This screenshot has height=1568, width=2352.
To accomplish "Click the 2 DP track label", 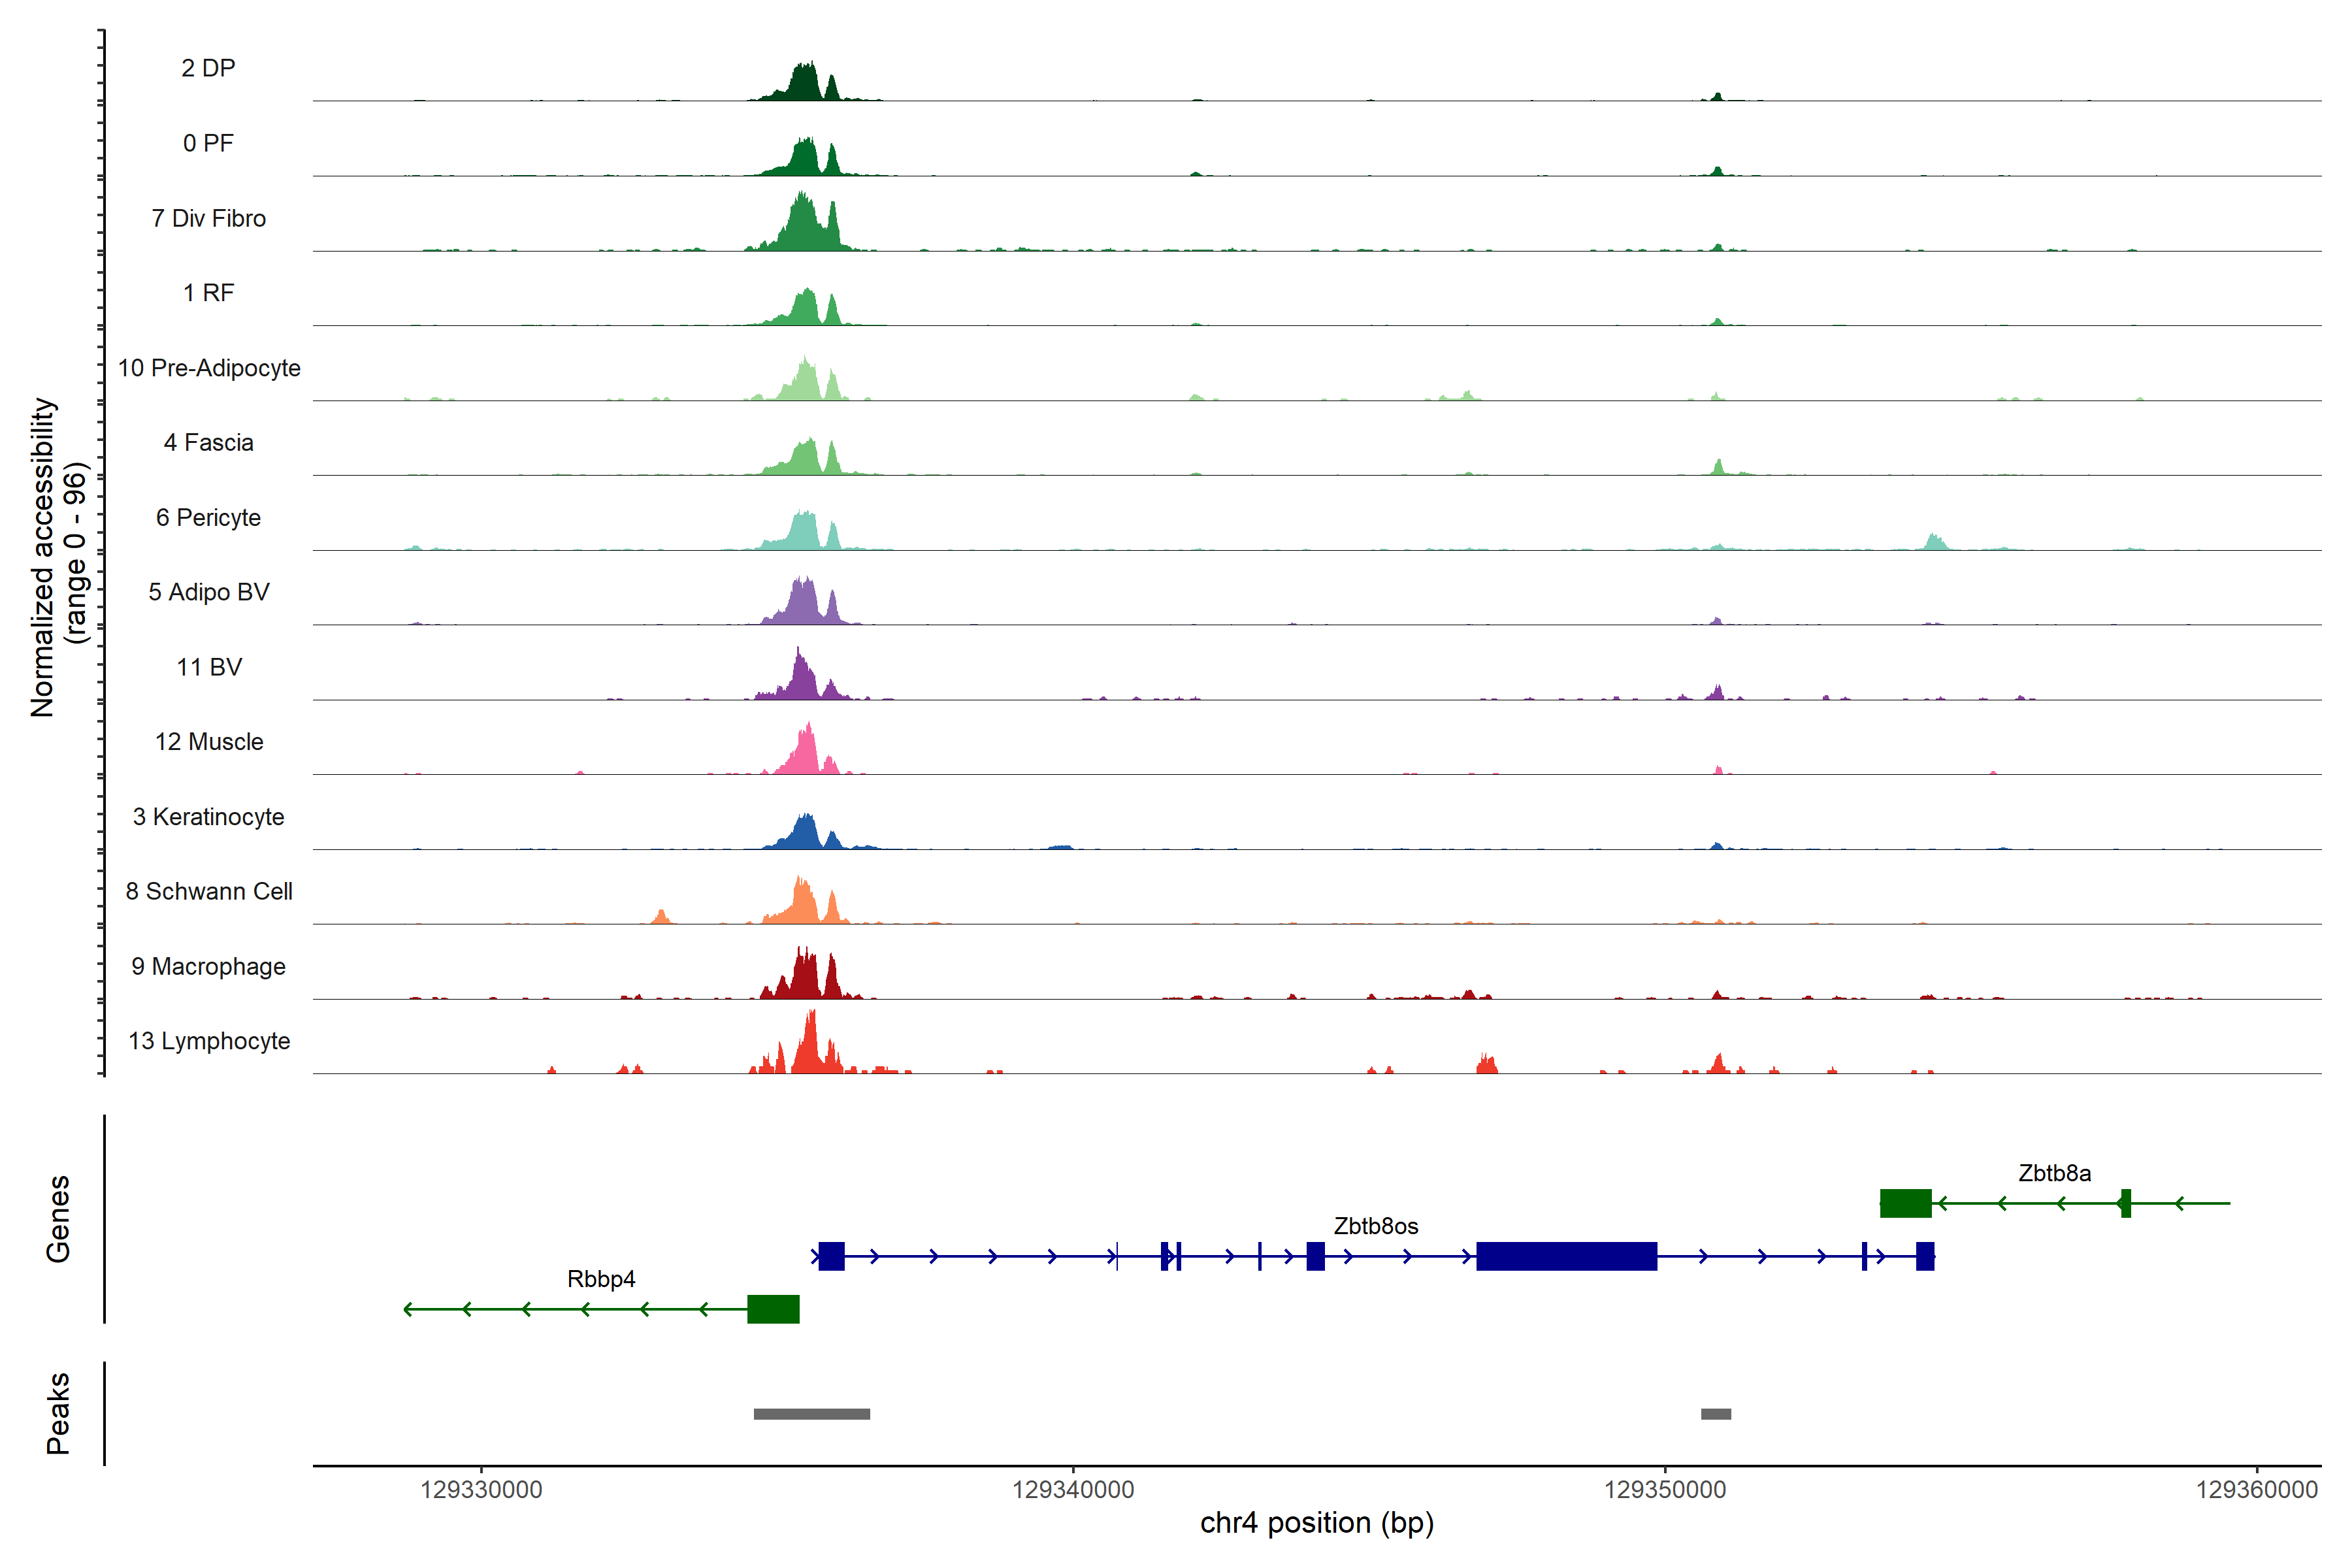I will pos(208,68).
